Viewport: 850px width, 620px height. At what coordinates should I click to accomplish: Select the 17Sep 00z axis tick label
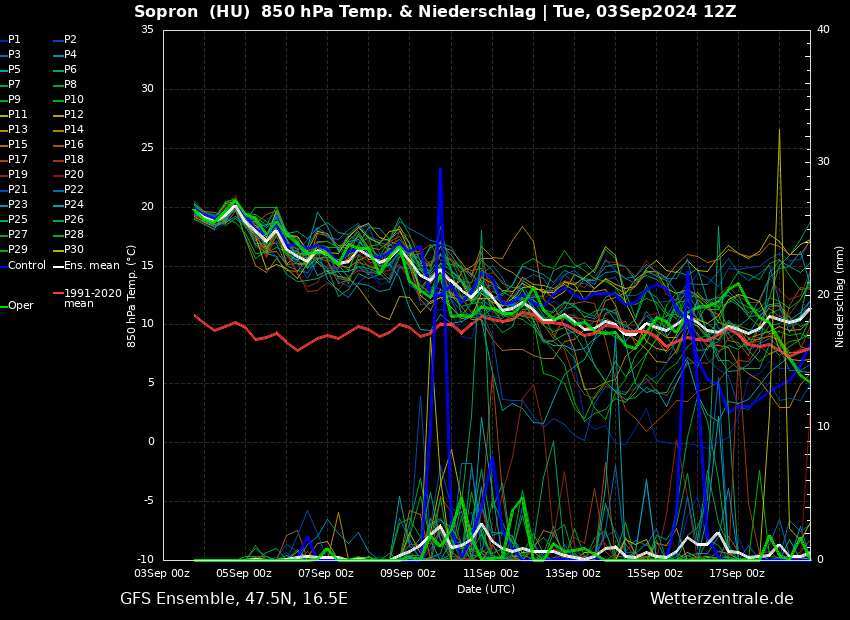pos(737,574)
